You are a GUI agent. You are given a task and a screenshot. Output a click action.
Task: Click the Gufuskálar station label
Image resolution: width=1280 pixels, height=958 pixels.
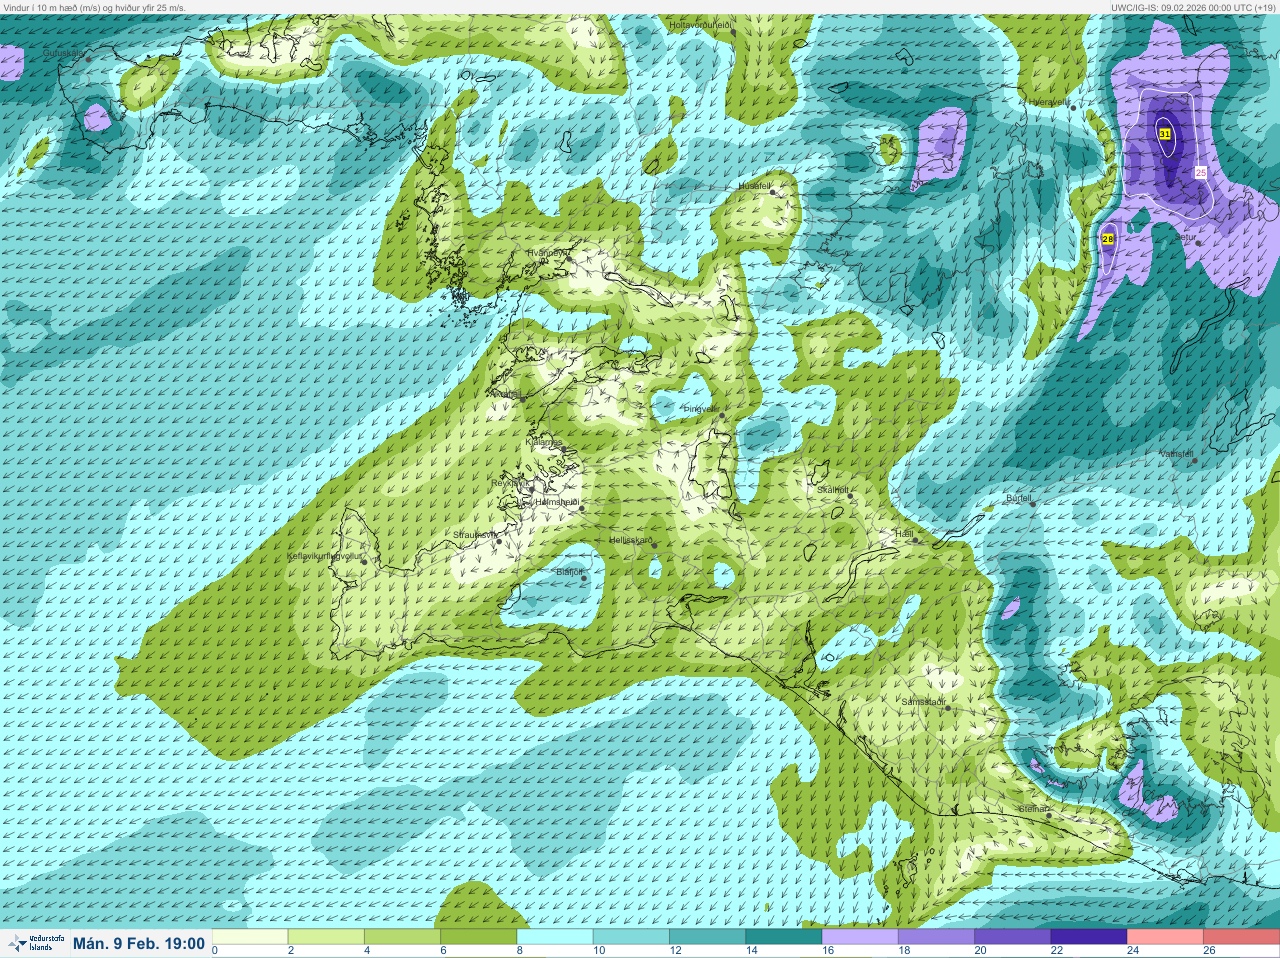click(x=63, y=52)
